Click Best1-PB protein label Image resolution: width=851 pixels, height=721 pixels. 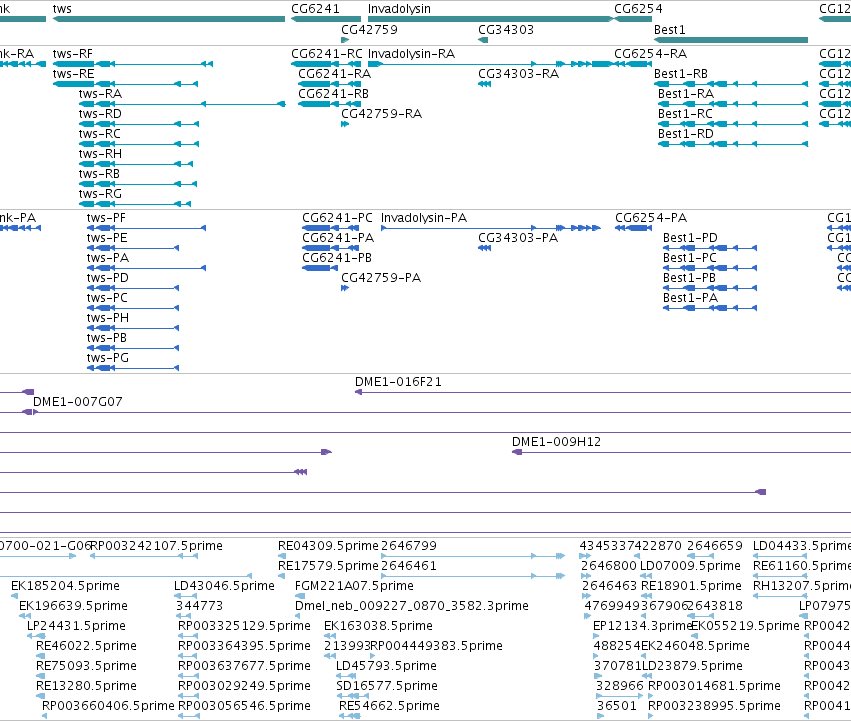tap(689, 278)
